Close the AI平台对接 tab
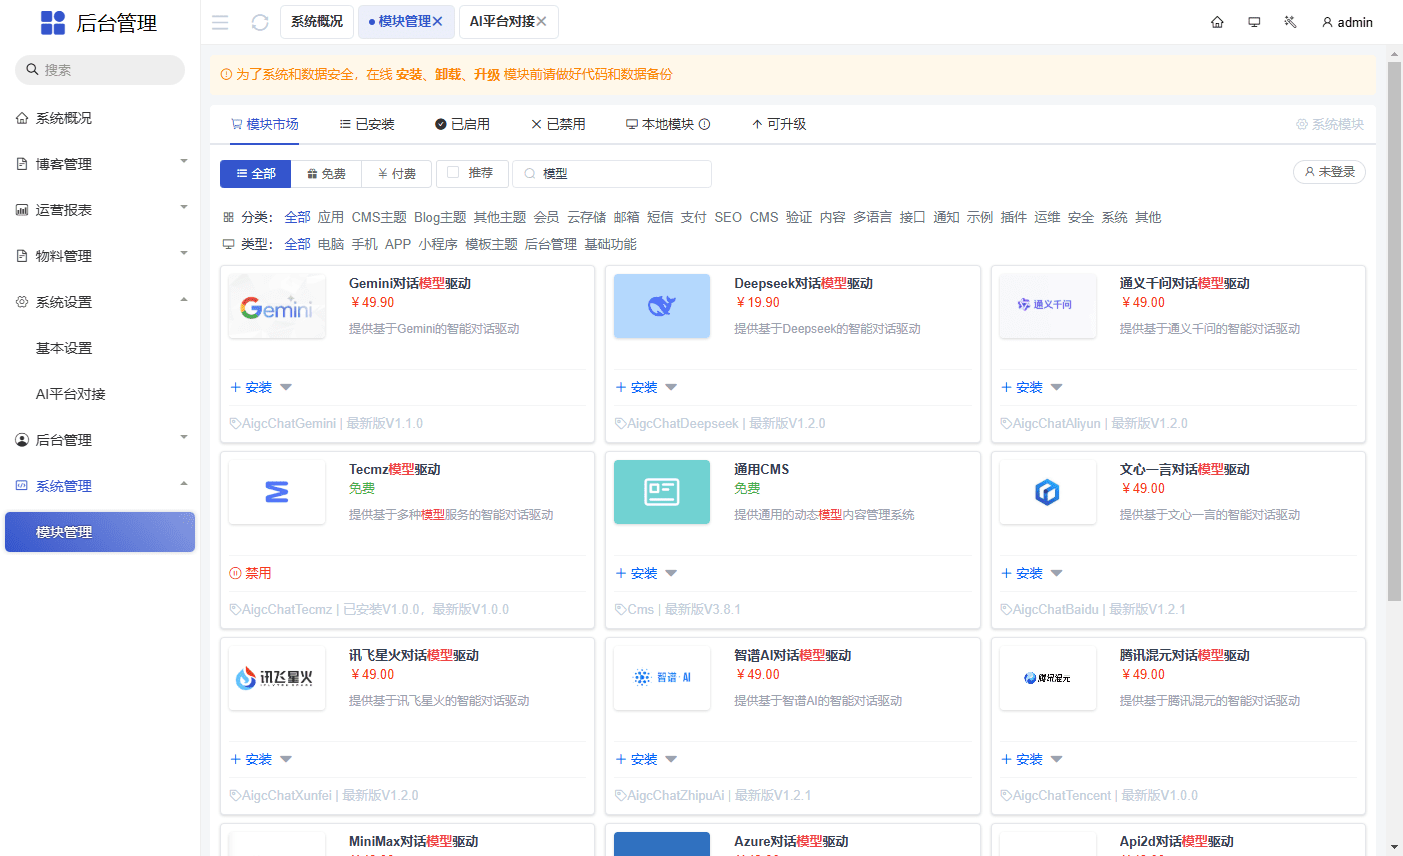The height and width of the screenshot is (856, 1403). [x=541, y=21]
